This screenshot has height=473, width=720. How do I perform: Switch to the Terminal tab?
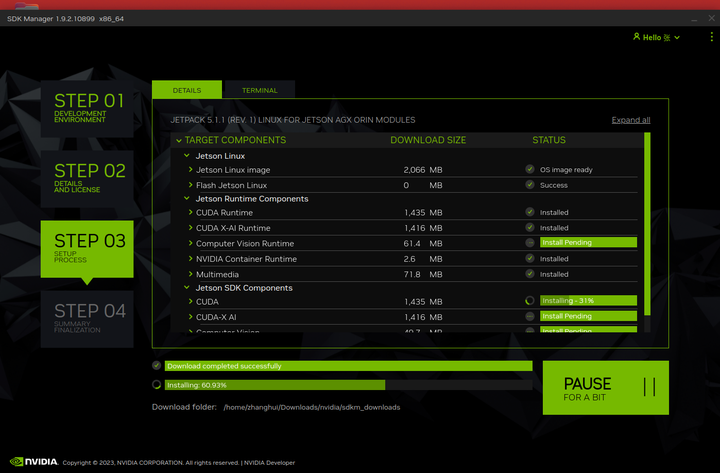click(260, 90)
